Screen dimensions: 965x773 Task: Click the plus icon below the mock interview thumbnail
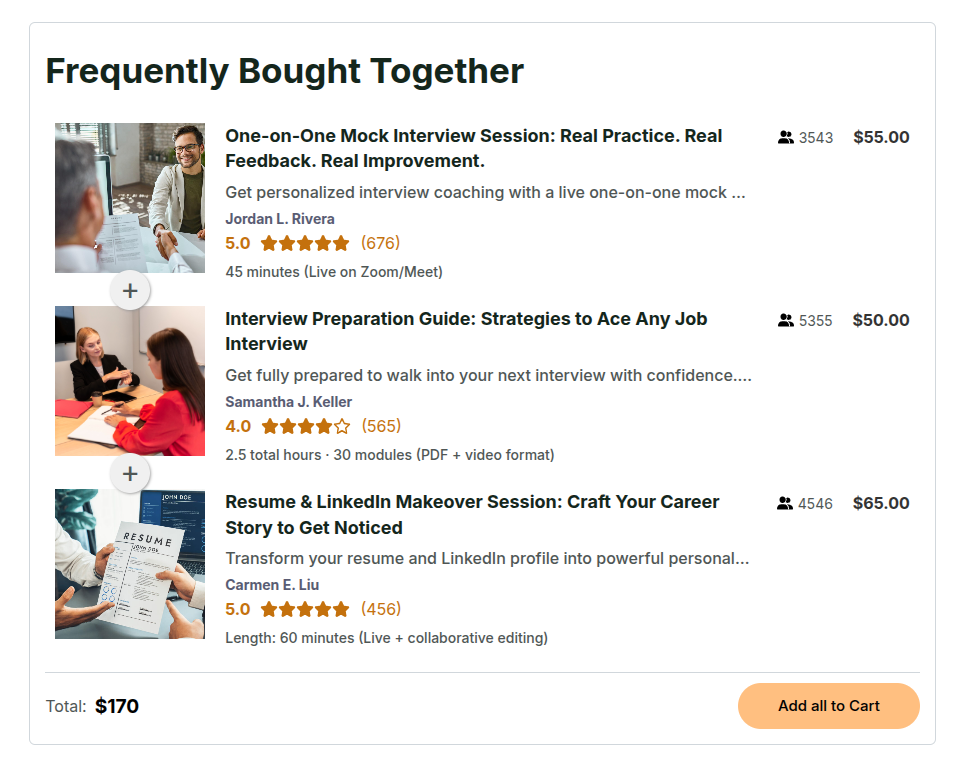(x=130, y=291)
